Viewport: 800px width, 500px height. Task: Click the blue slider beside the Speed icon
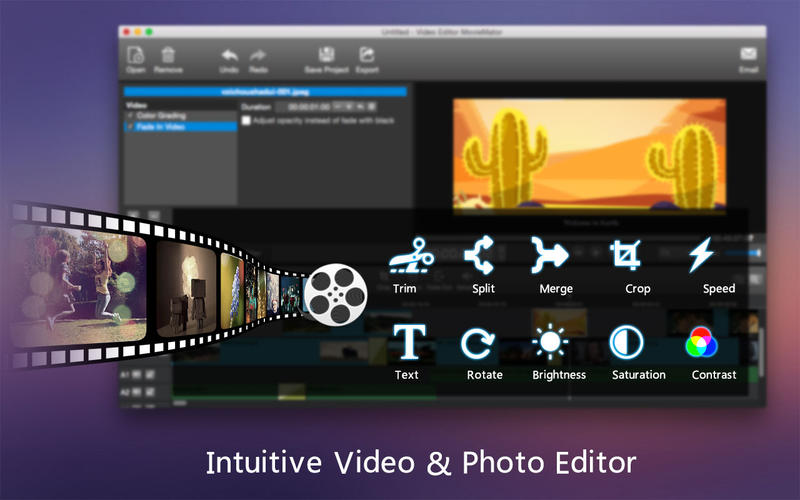[743, 253]
